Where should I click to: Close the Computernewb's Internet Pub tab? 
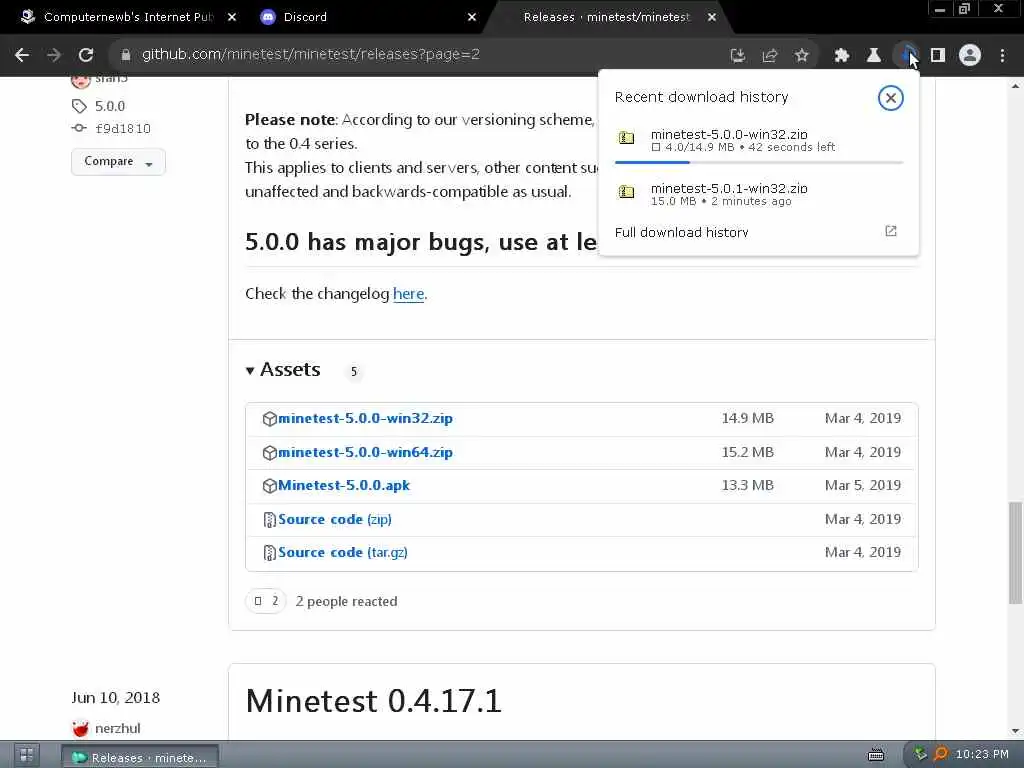232,18
